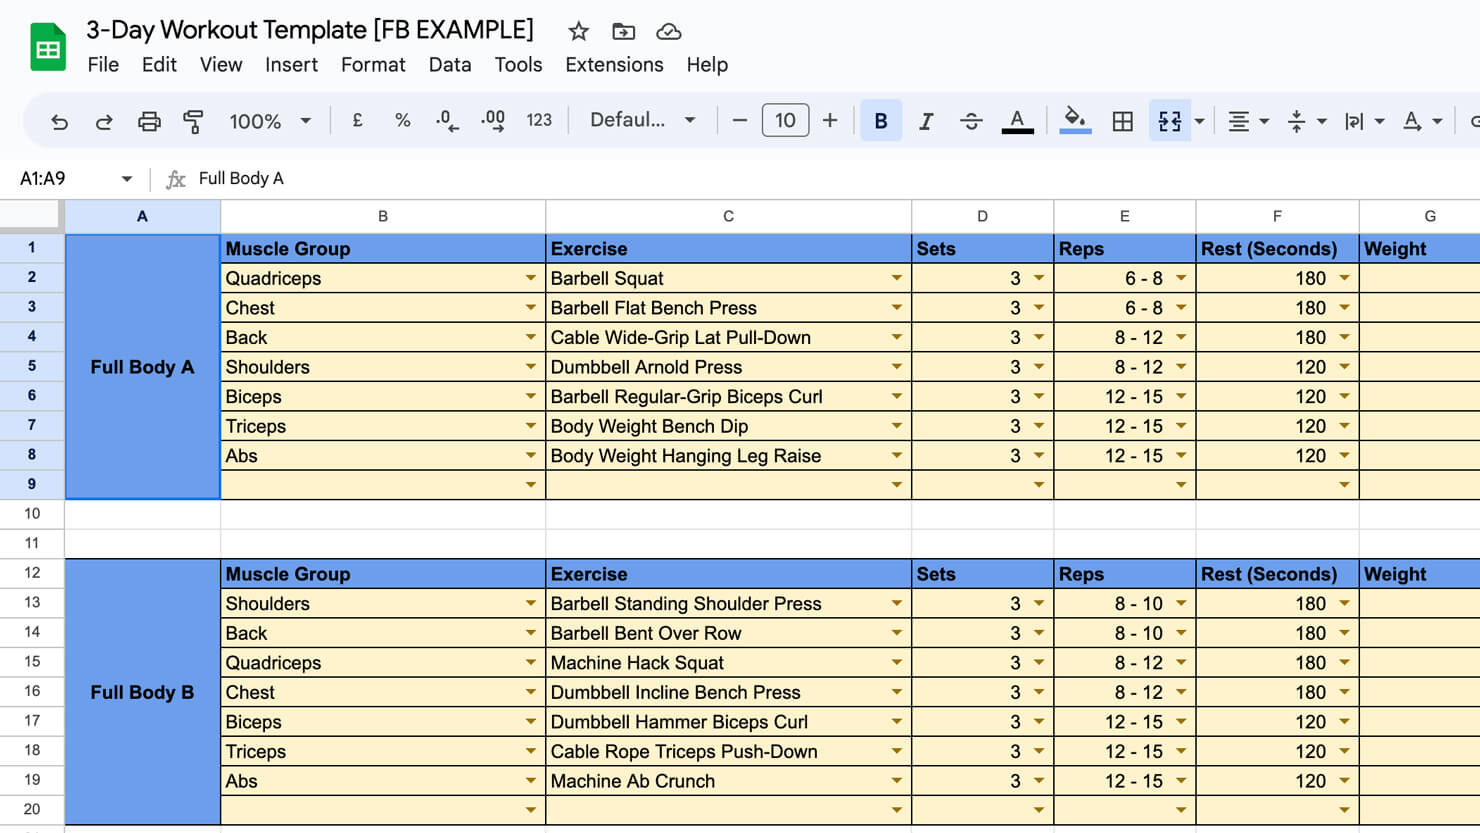Open the Extensions menu
Viewport: 1480px width, 833px height.
click(614, 65)
